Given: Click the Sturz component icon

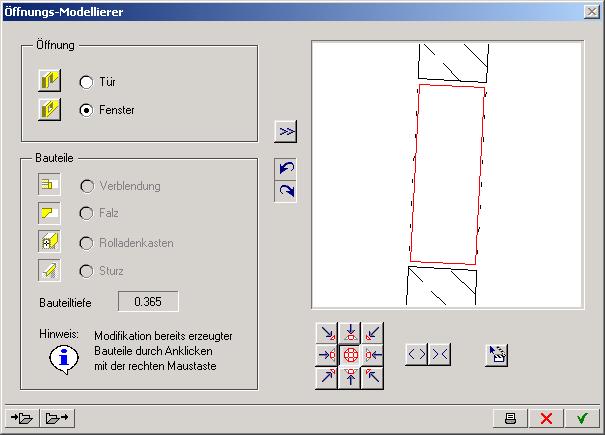Looking at the screenshot, I should 49,270.
